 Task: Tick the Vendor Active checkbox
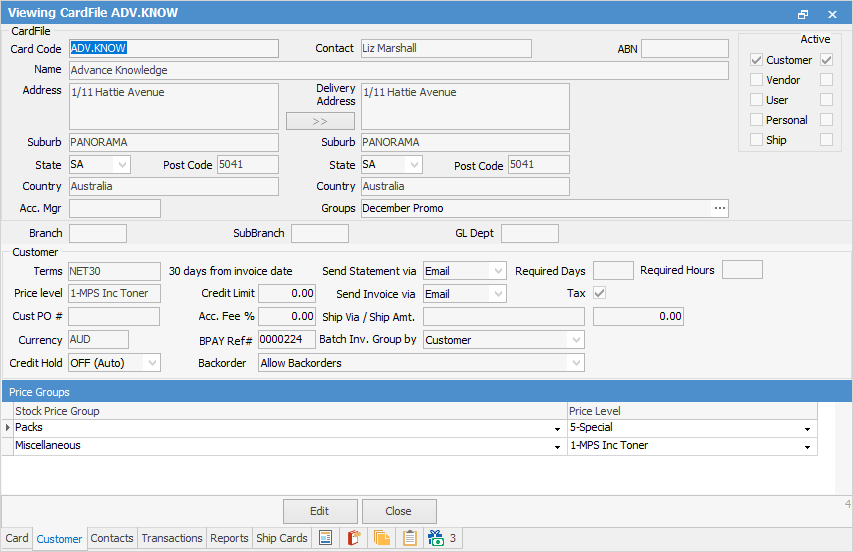point(826,80)
